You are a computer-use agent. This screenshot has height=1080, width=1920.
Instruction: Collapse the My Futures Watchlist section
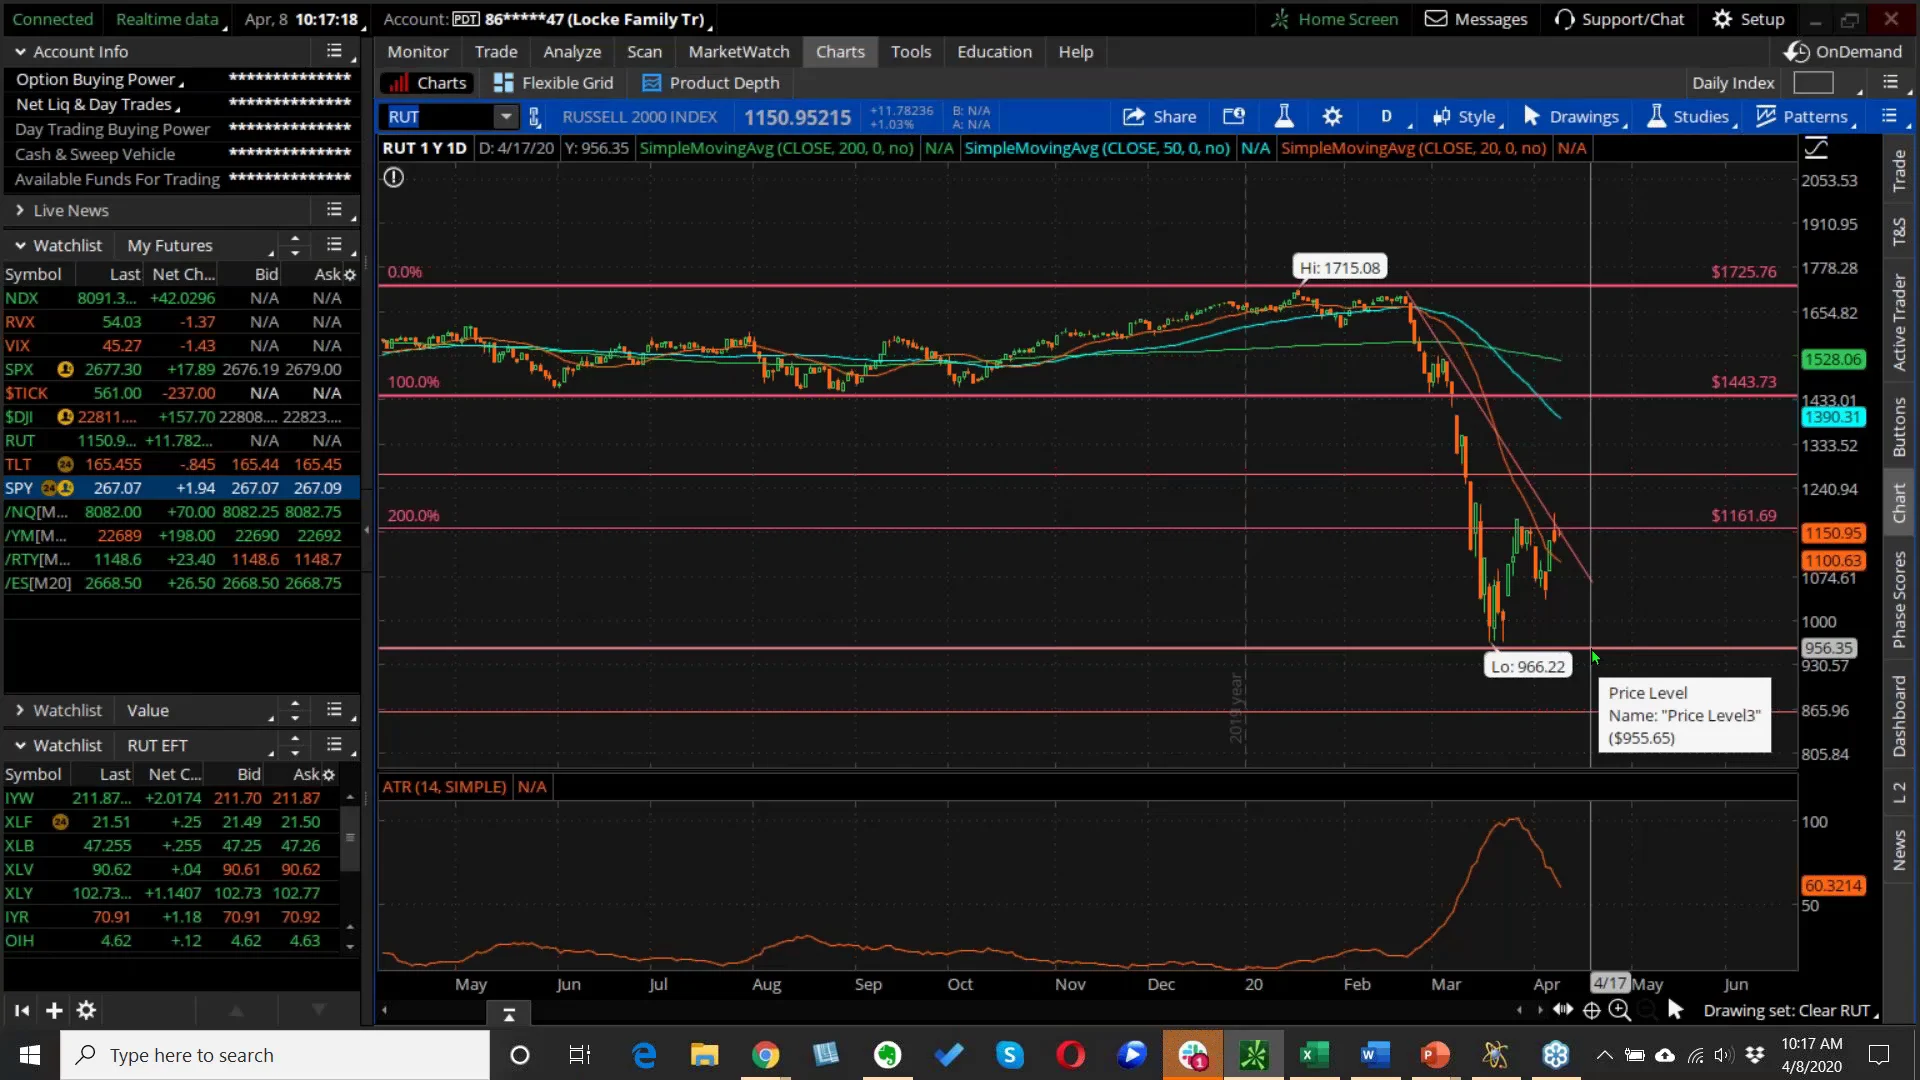(19, 246)
